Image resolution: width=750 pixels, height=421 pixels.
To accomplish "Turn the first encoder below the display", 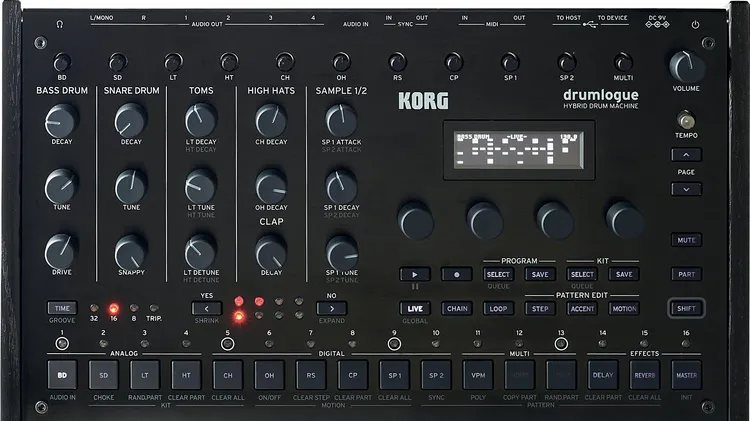I will (416, 221).
